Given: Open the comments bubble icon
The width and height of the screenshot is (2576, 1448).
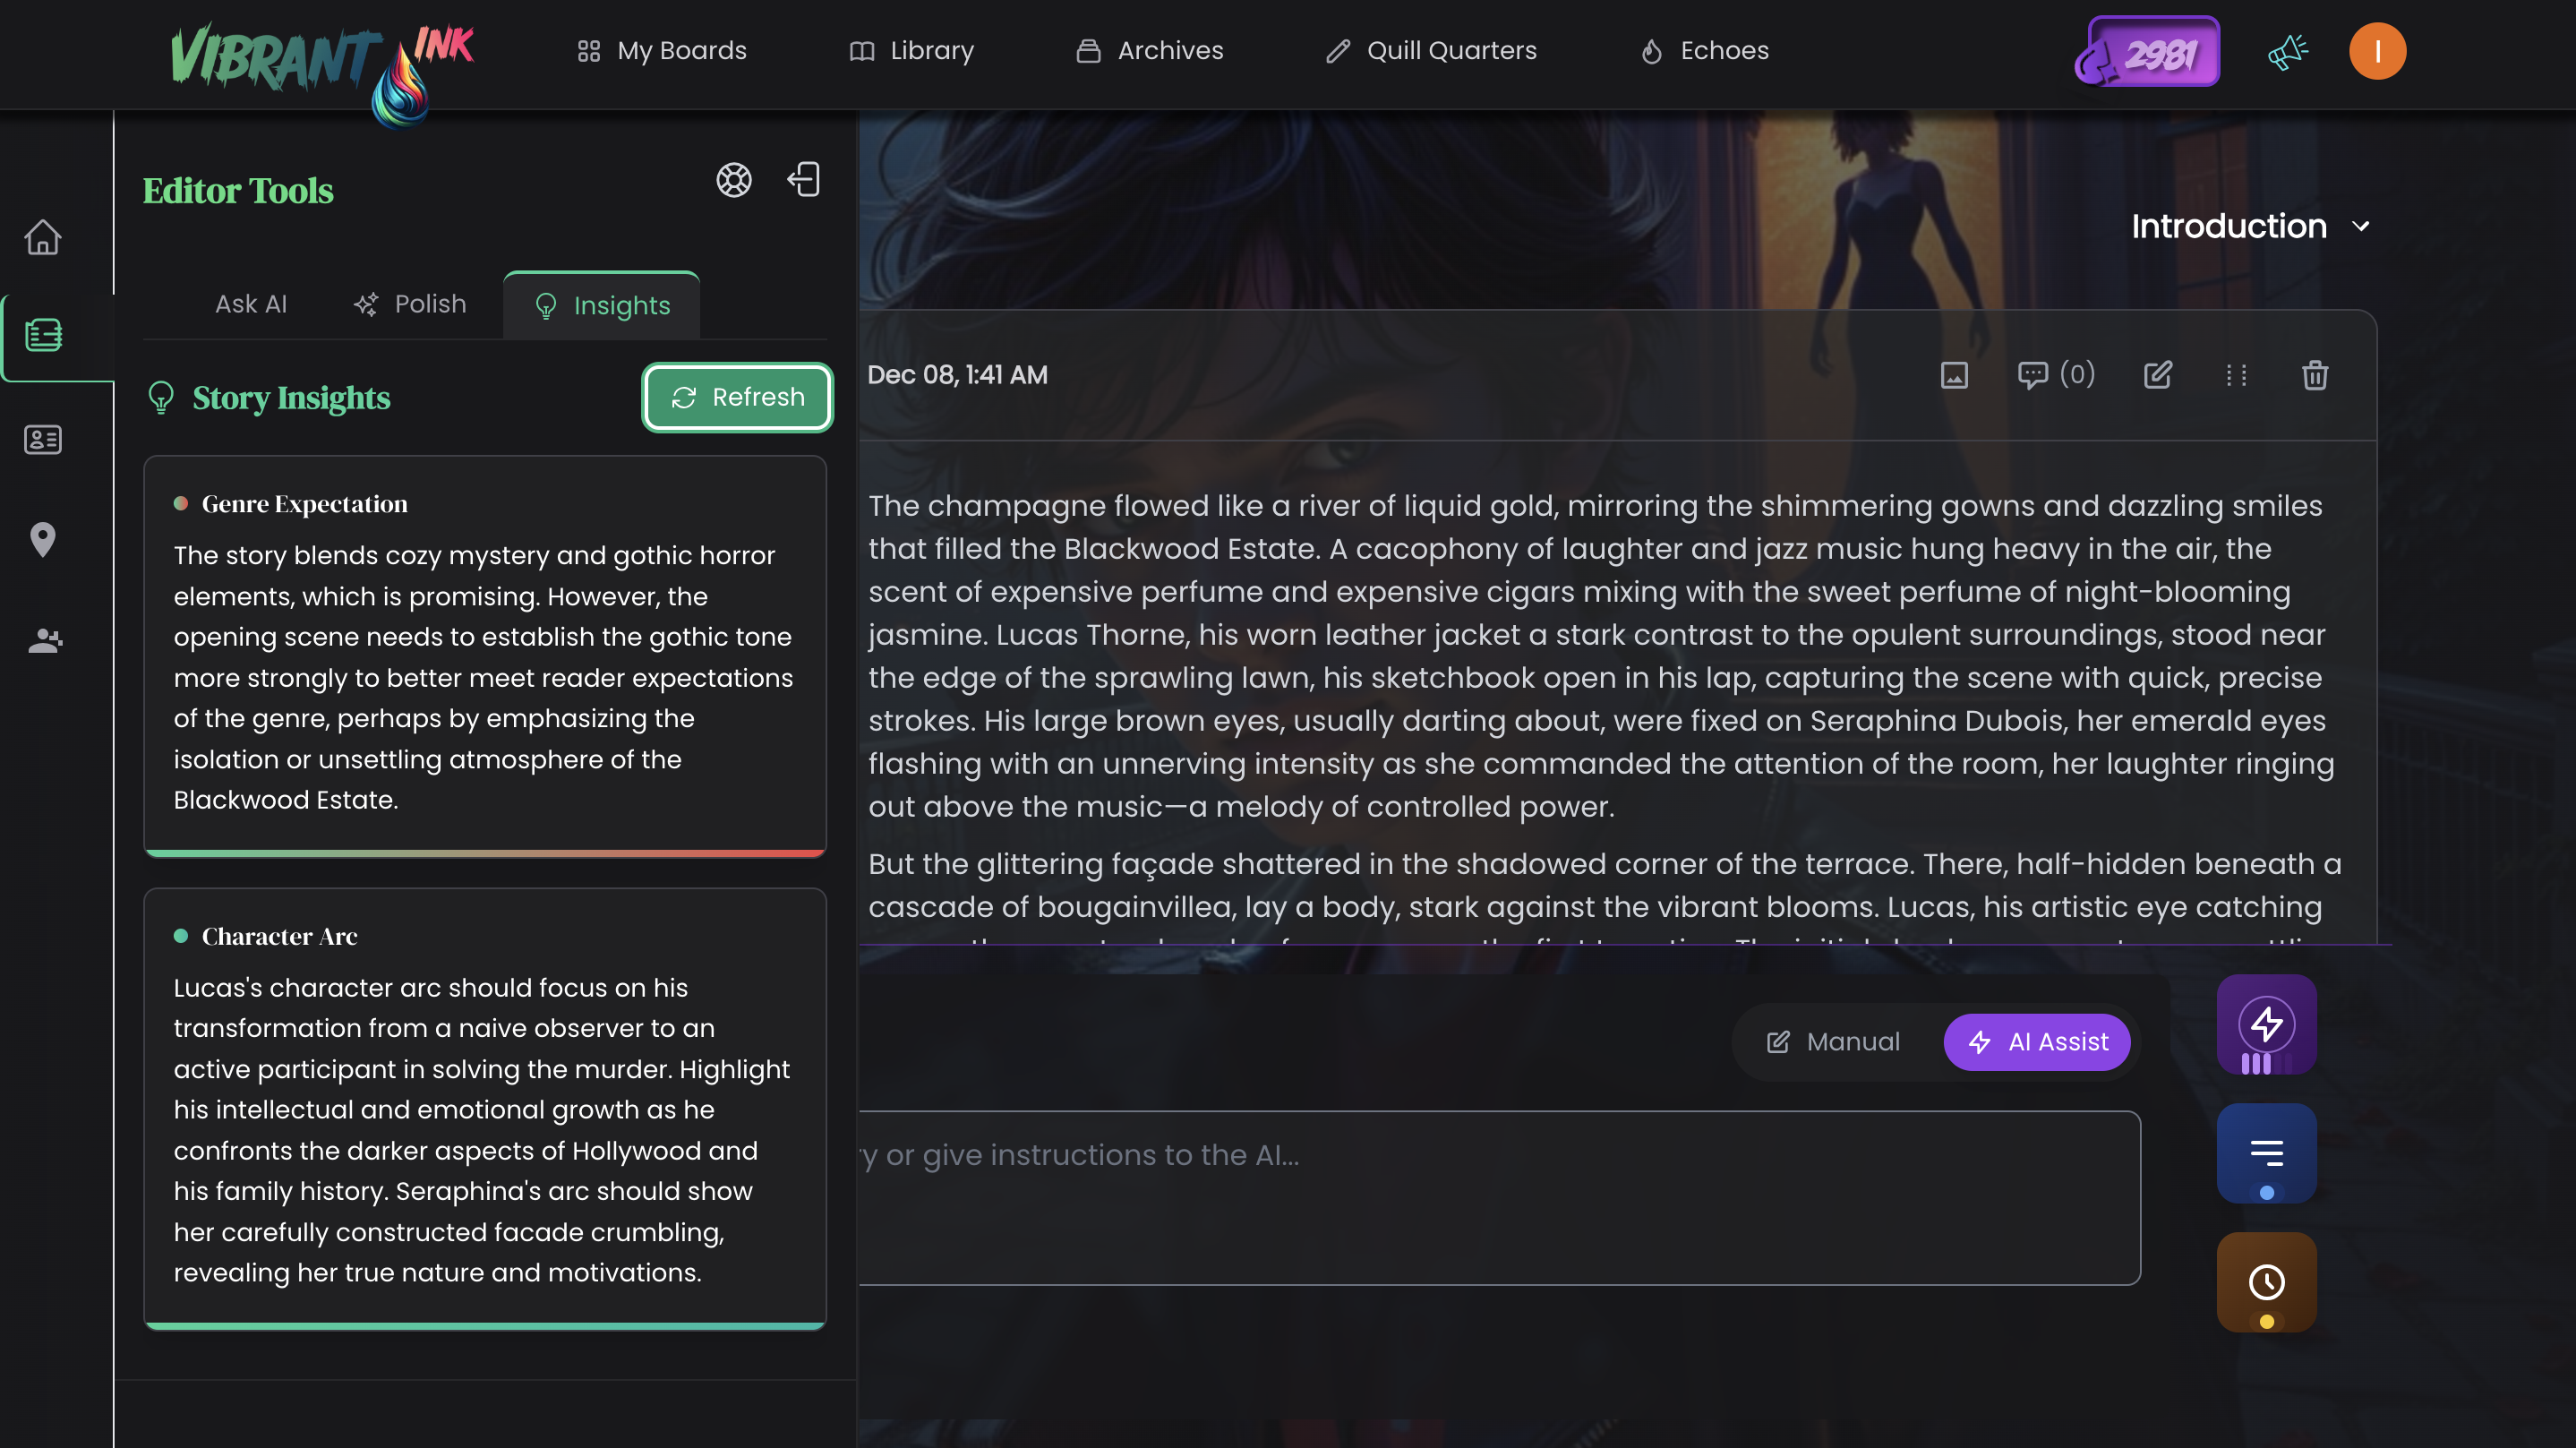Looking at the screenshot, I should (2032, 375).
